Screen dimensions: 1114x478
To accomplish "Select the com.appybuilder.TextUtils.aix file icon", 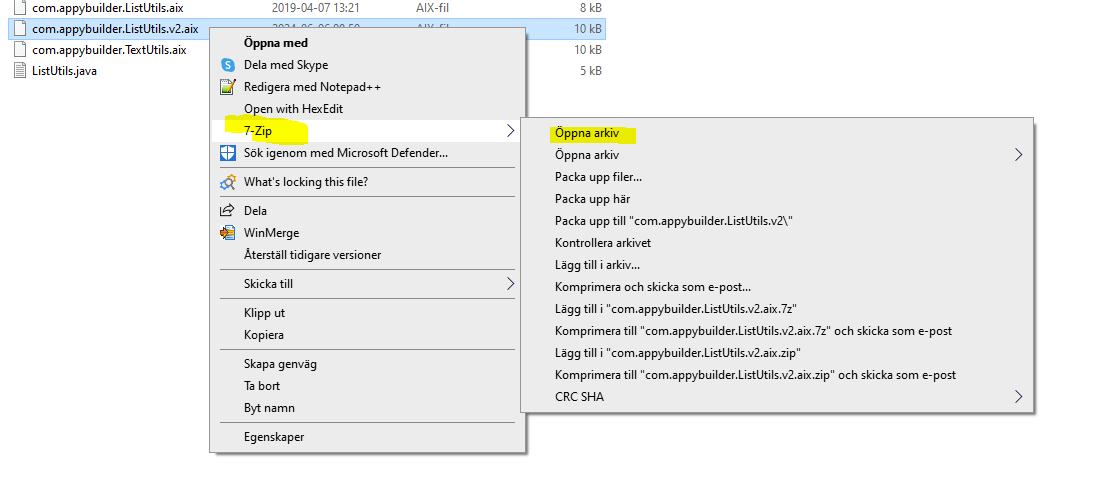I will [20, 49].
